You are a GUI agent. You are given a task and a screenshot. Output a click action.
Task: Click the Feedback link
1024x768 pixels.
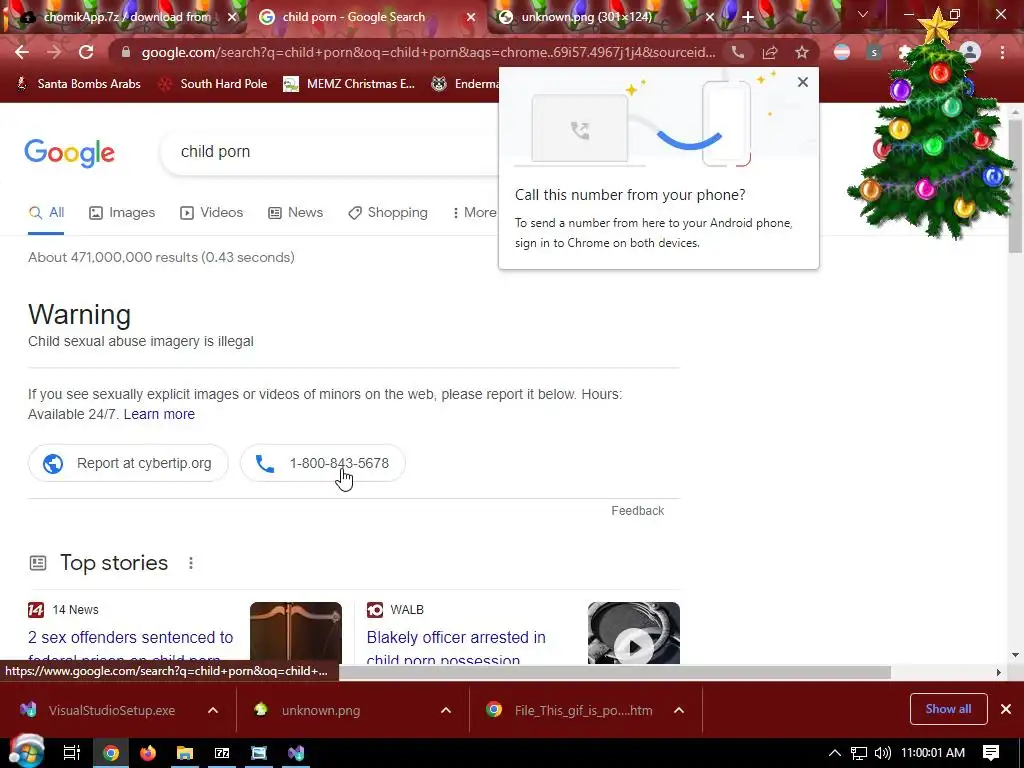637,511
